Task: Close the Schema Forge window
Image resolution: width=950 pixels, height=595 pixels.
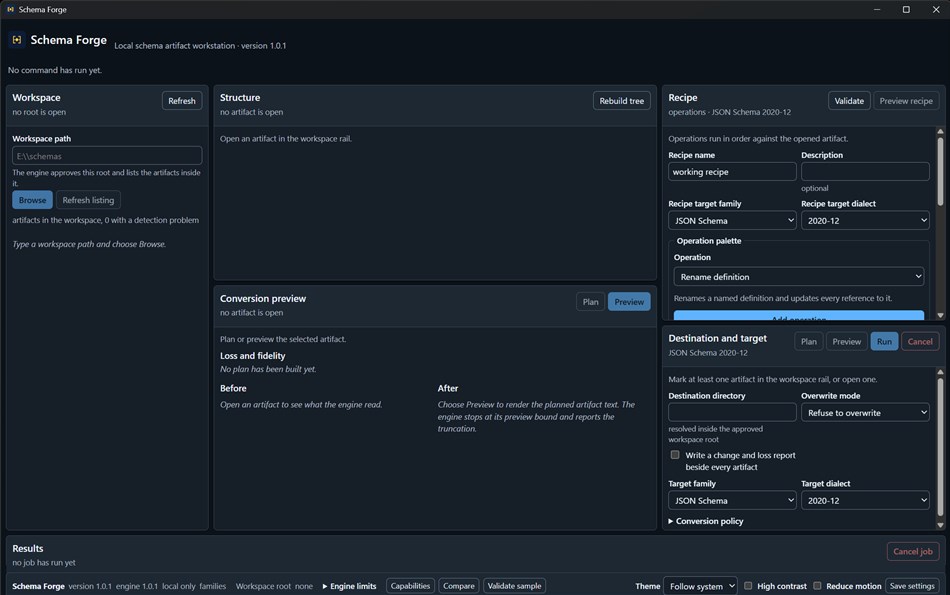Action: pos(935,9)
